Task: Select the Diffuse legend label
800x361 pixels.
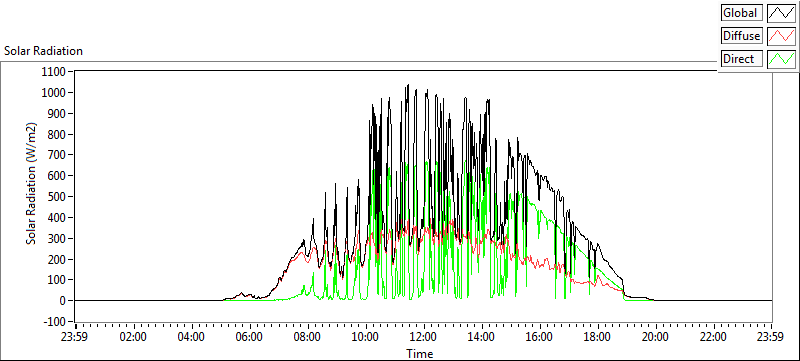Action: (x=742, y=36)
